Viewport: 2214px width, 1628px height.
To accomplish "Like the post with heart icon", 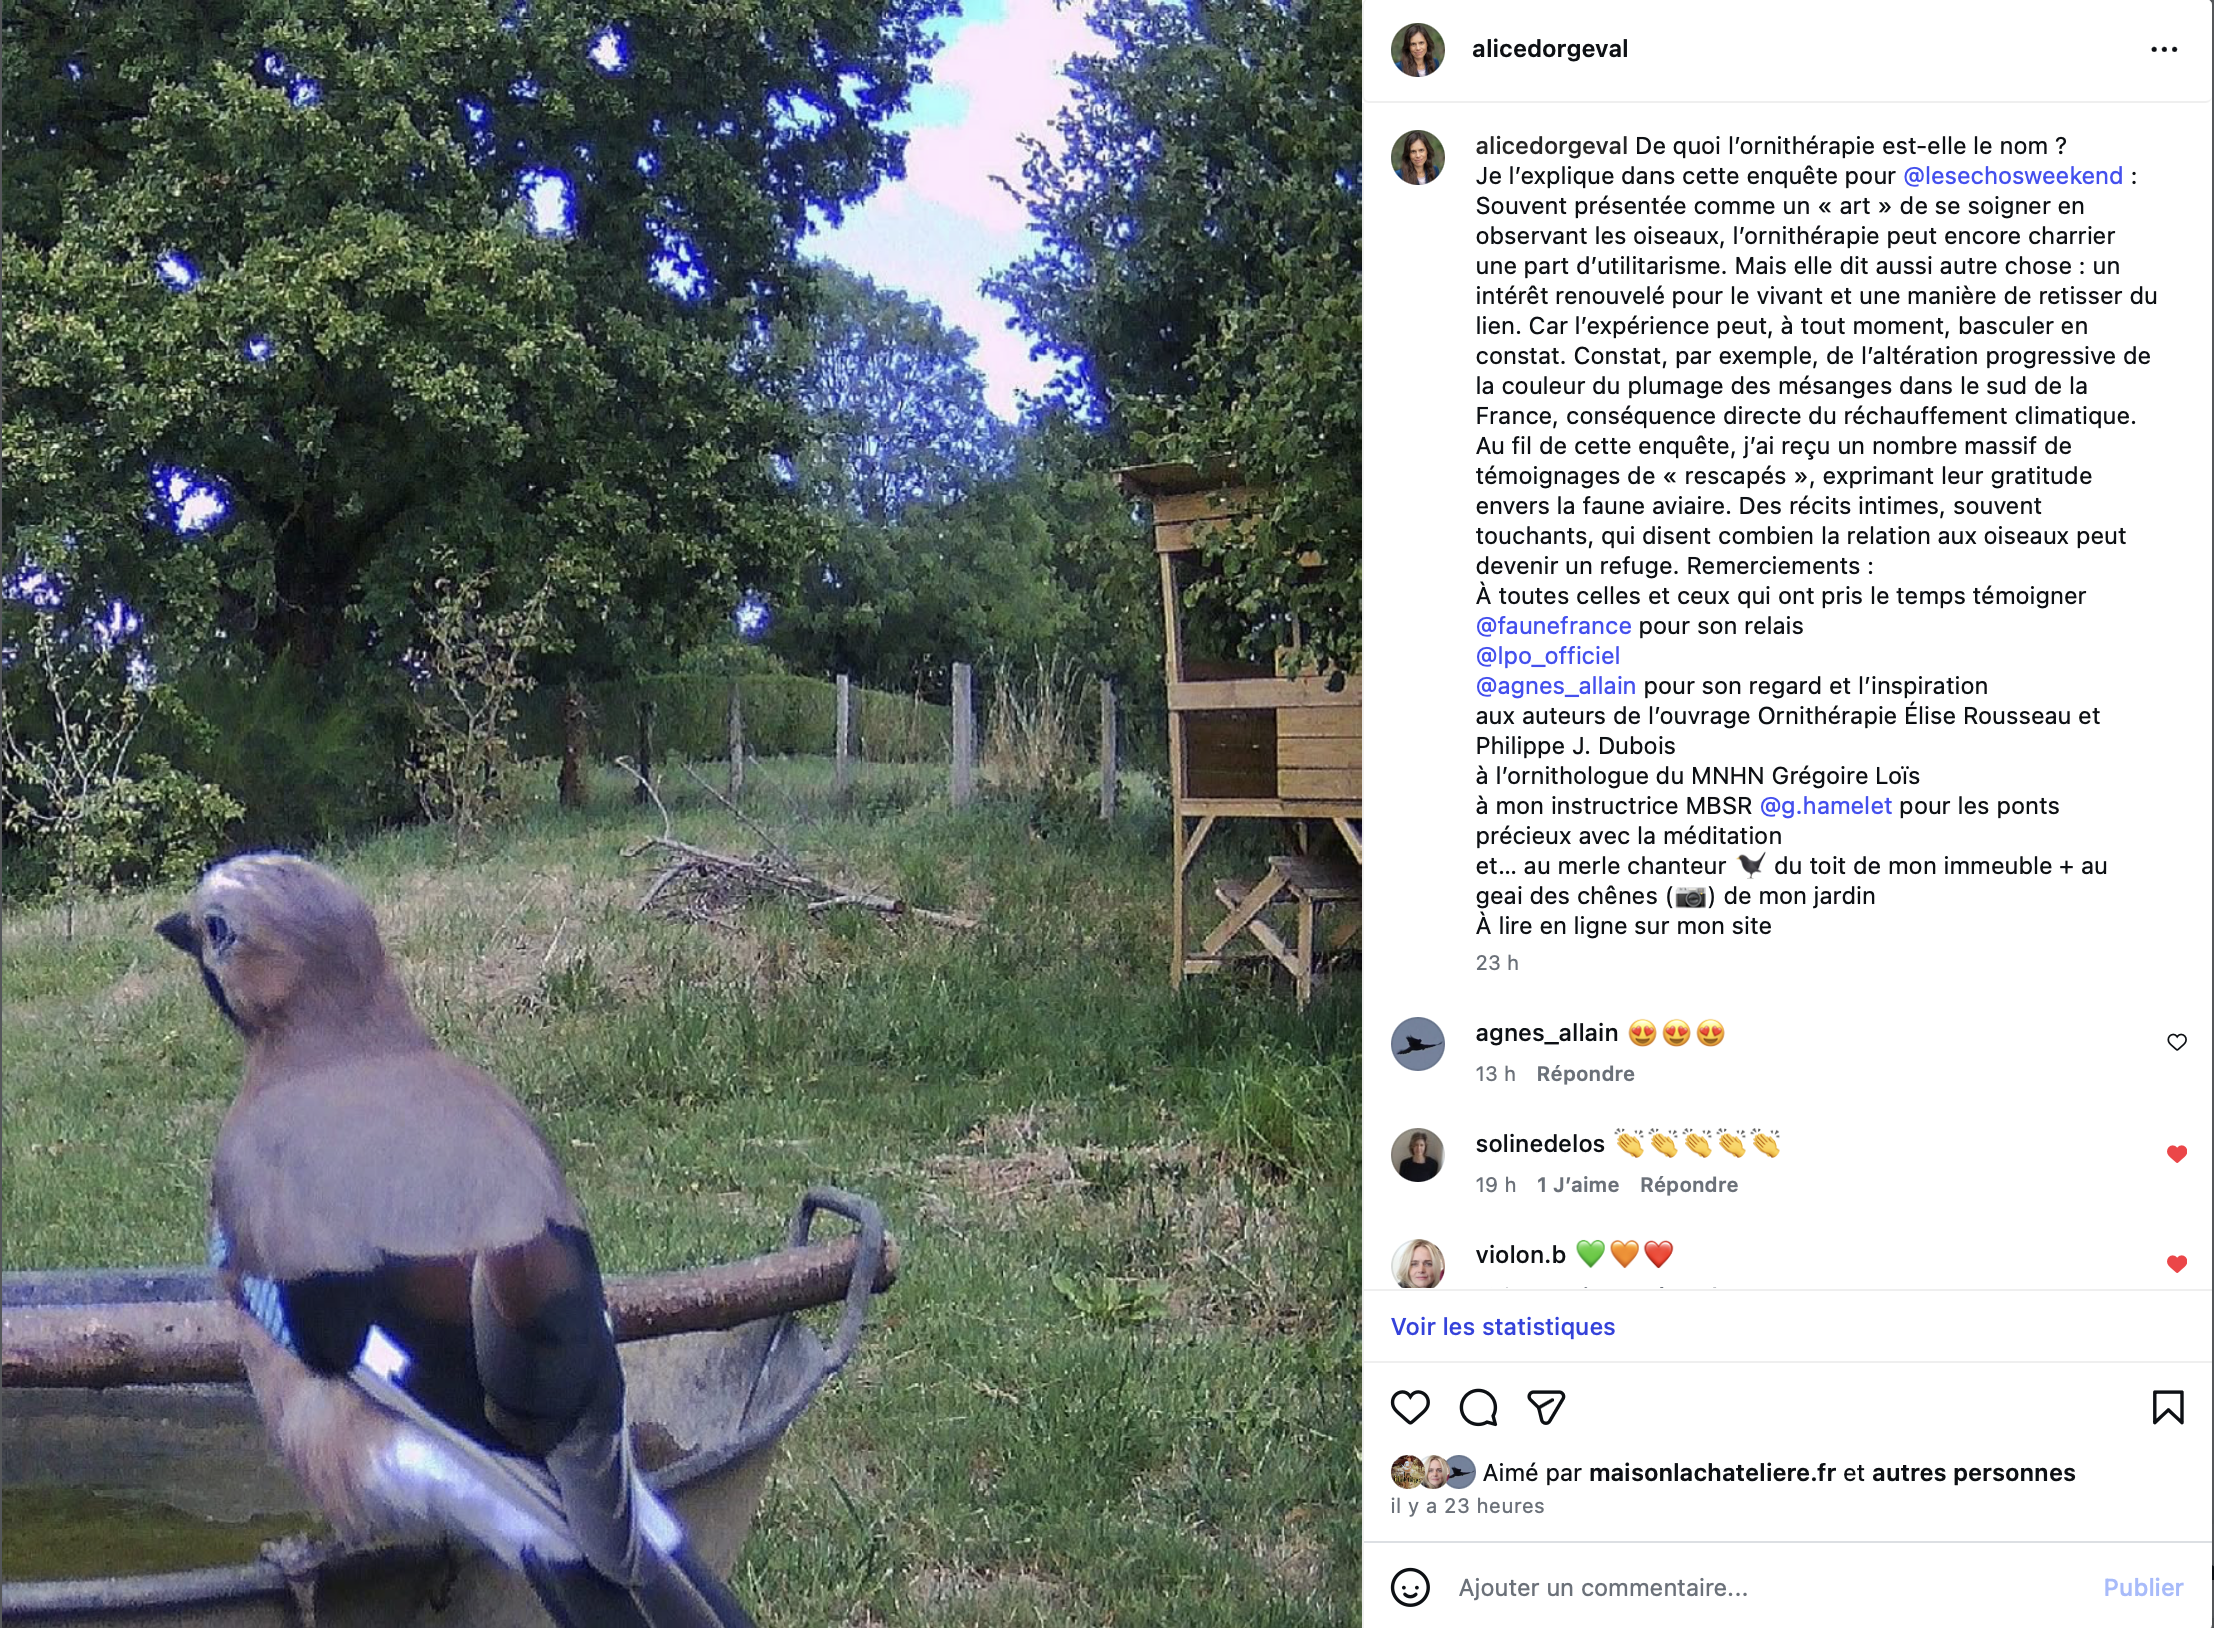I will pyautogui.click(x=1410, y=1407).
